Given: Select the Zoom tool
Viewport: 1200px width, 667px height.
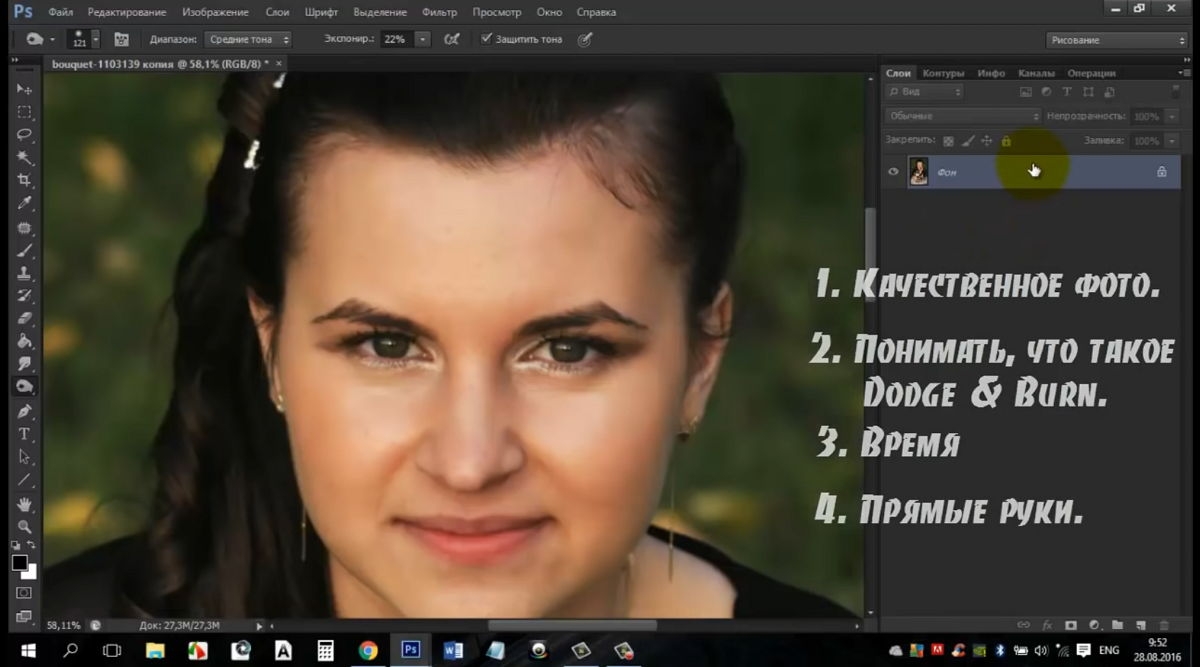Looking at the screenshot, I should point(25,527).
